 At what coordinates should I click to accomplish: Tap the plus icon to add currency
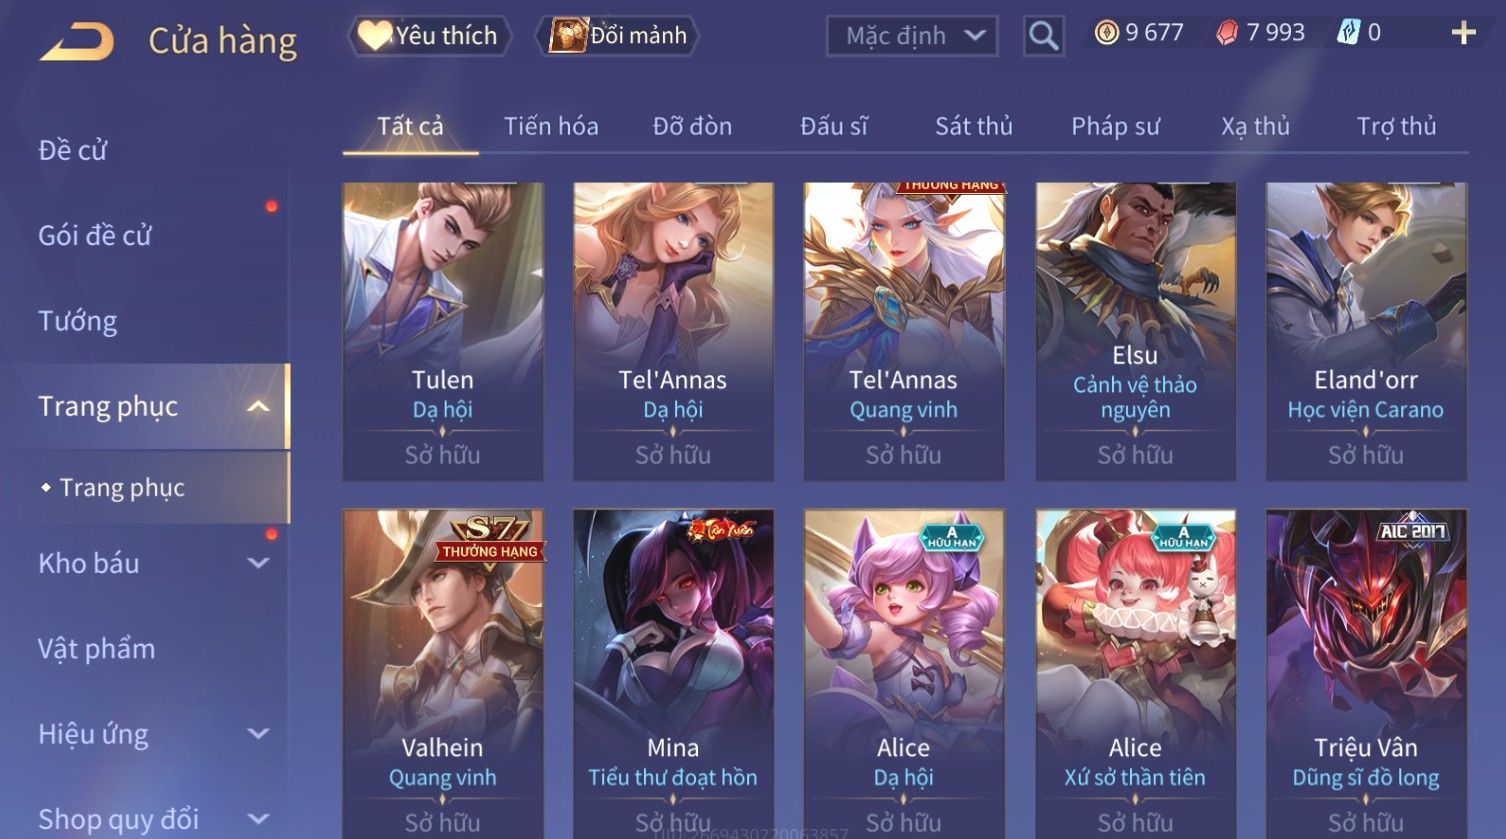pyautogui.click(x=1463, y=34)
